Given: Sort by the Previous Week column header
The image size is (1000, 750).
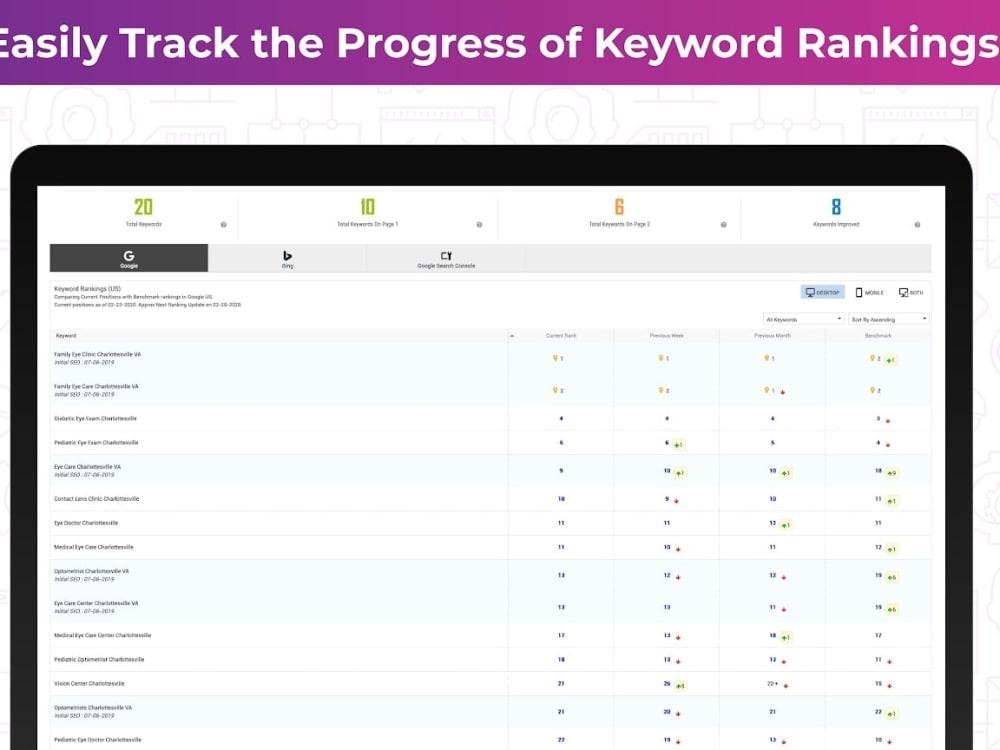Looking at the screenshot, I should pos(666,335).
